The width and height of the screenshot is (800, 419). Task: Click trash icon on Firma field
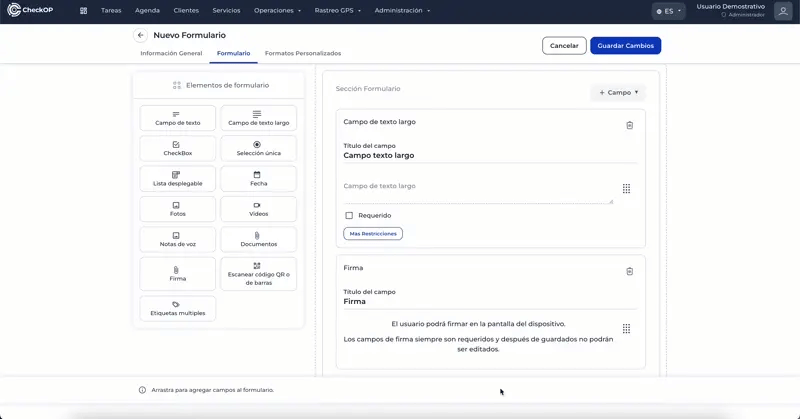tap(629, 271)
